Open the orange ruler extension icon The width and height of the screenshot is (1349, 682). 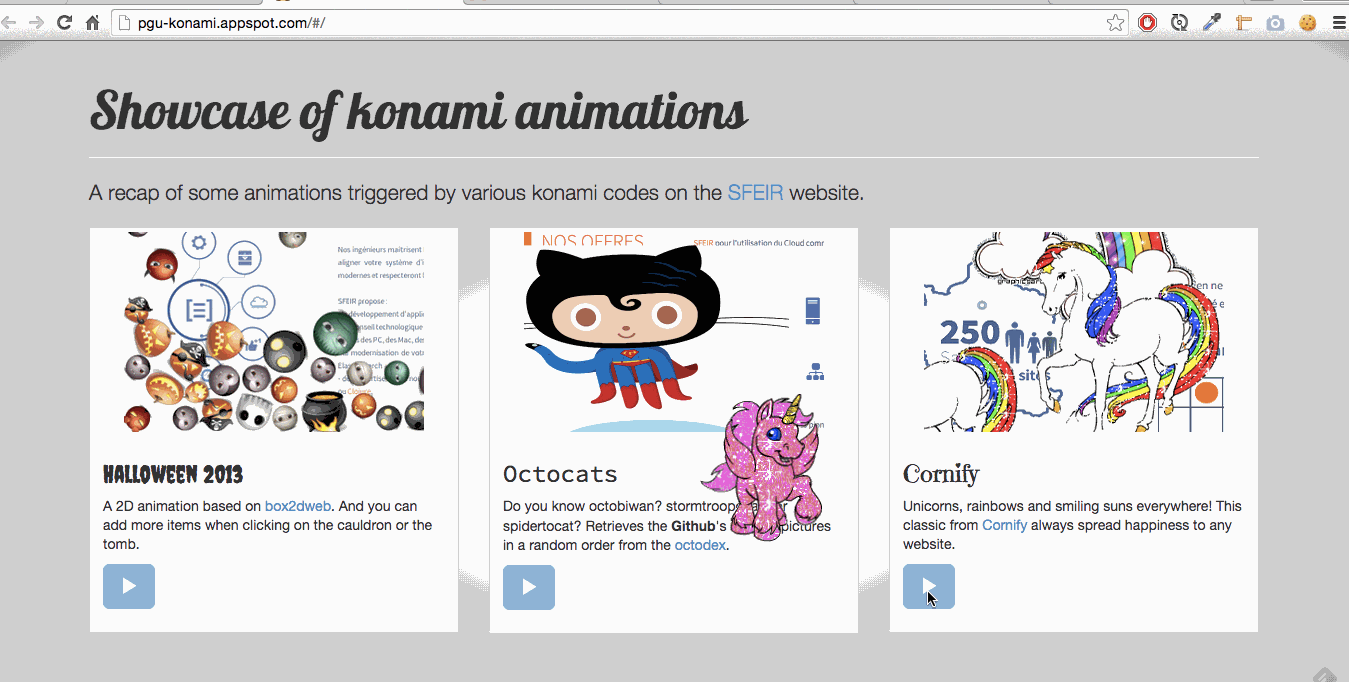coord(1244,22)
